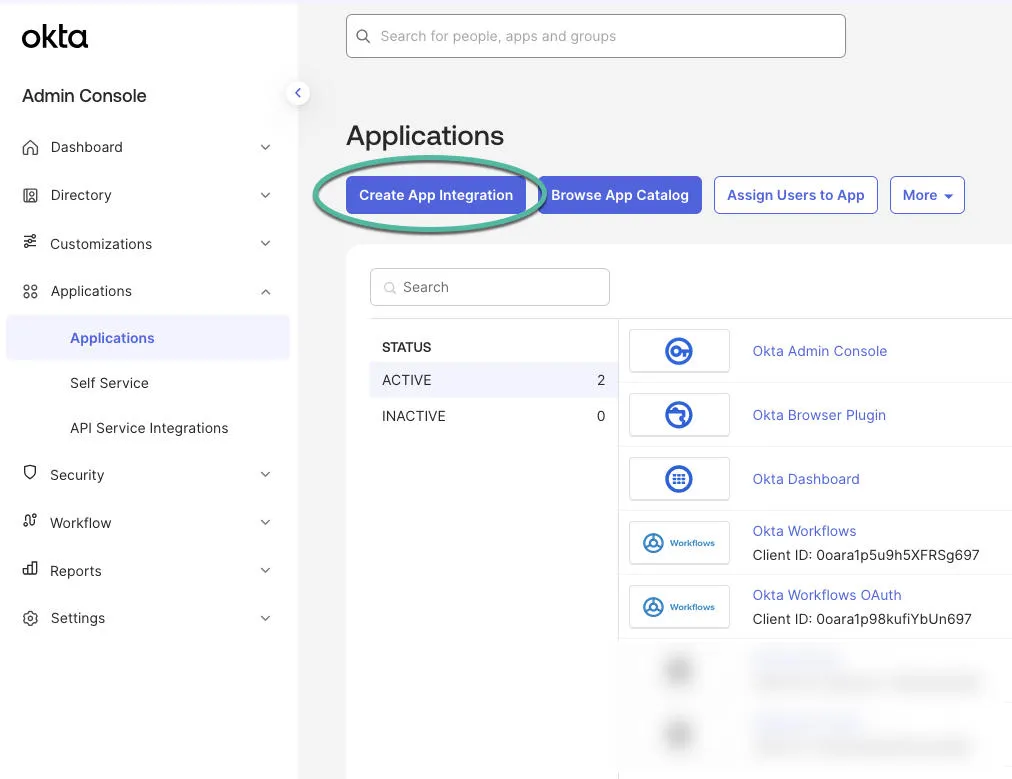
Task: Click the Directory icon in sidebar
Action: tap(30, 196)
